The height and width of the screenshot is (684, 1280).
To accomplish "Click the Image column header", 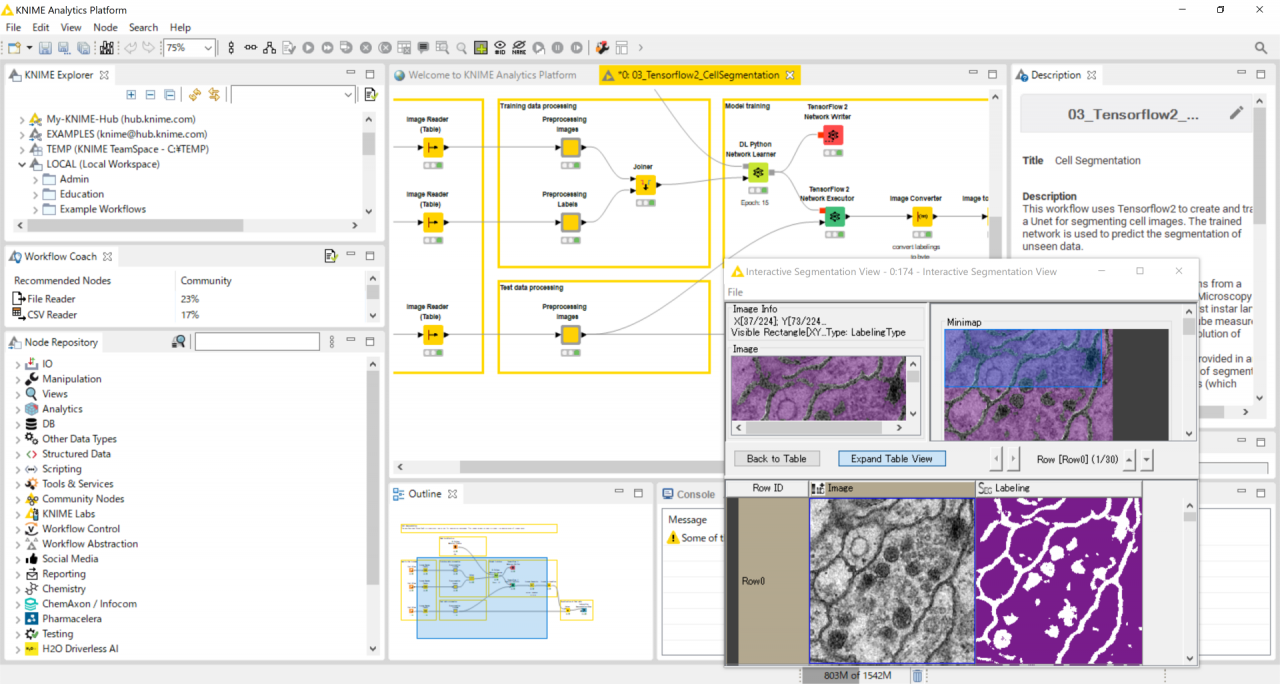I will [892, 488].
